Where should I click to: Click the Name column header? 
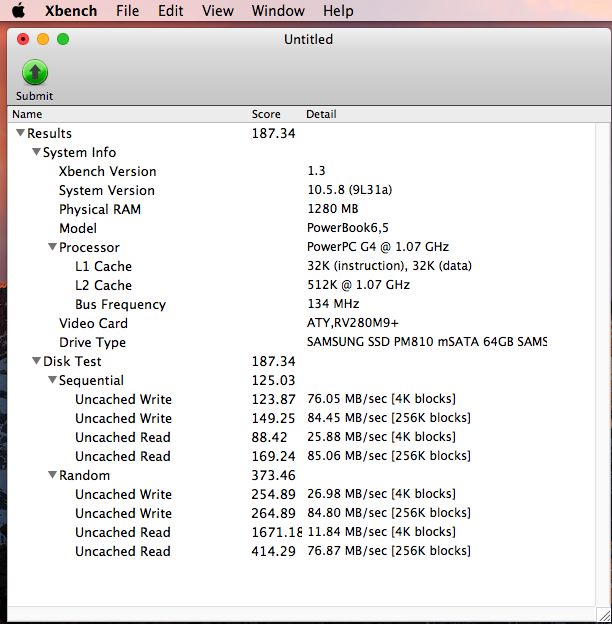(27, 114)
